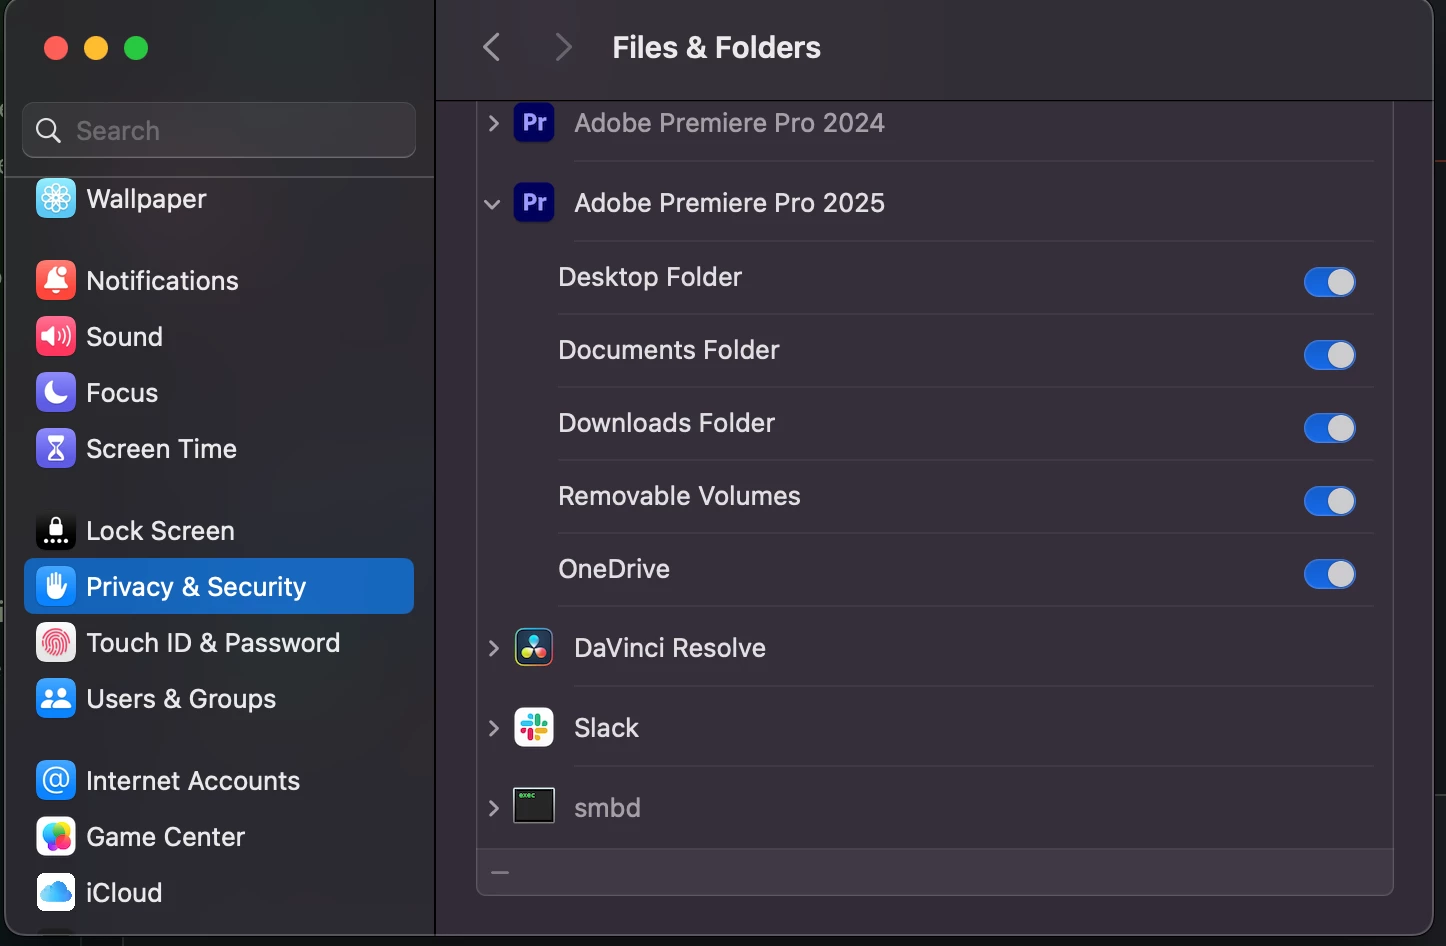
Task: Expand DaVinci Resolve permissions
Action: [493, 648]
